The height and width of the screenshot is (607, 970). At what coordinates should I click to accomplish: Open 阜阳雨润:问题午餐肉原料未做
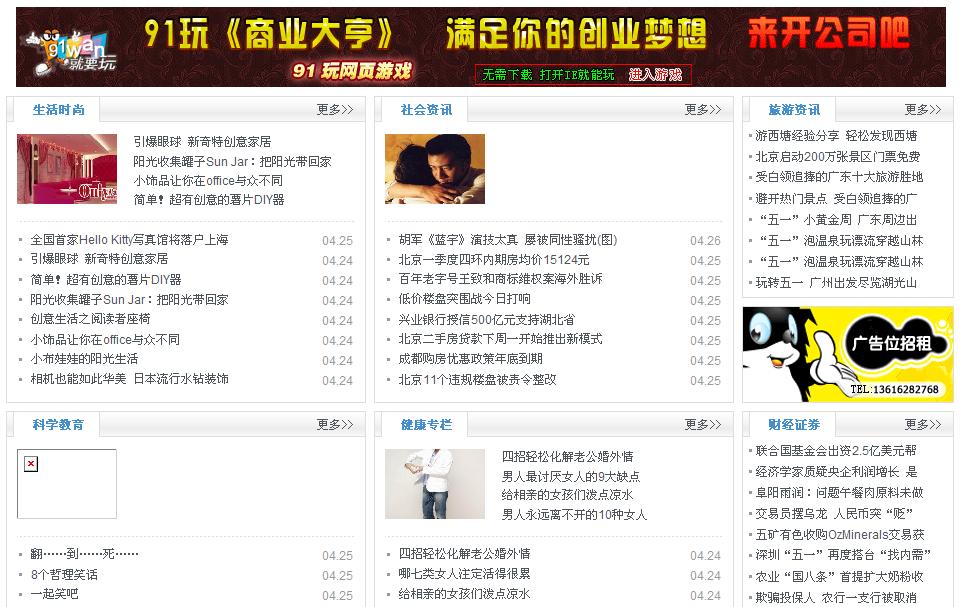pyautogui.click(x=839, y=493)
